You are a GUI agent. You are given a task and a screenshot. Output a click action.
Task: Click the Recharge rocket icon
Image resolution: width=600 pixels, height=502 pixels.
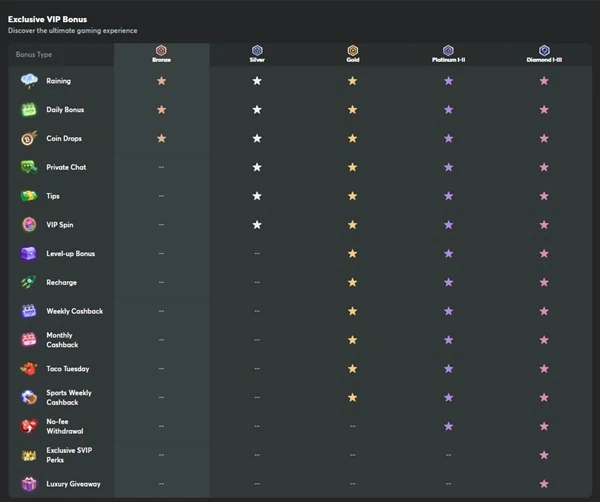pyautogui.click(x=29, y=282)
